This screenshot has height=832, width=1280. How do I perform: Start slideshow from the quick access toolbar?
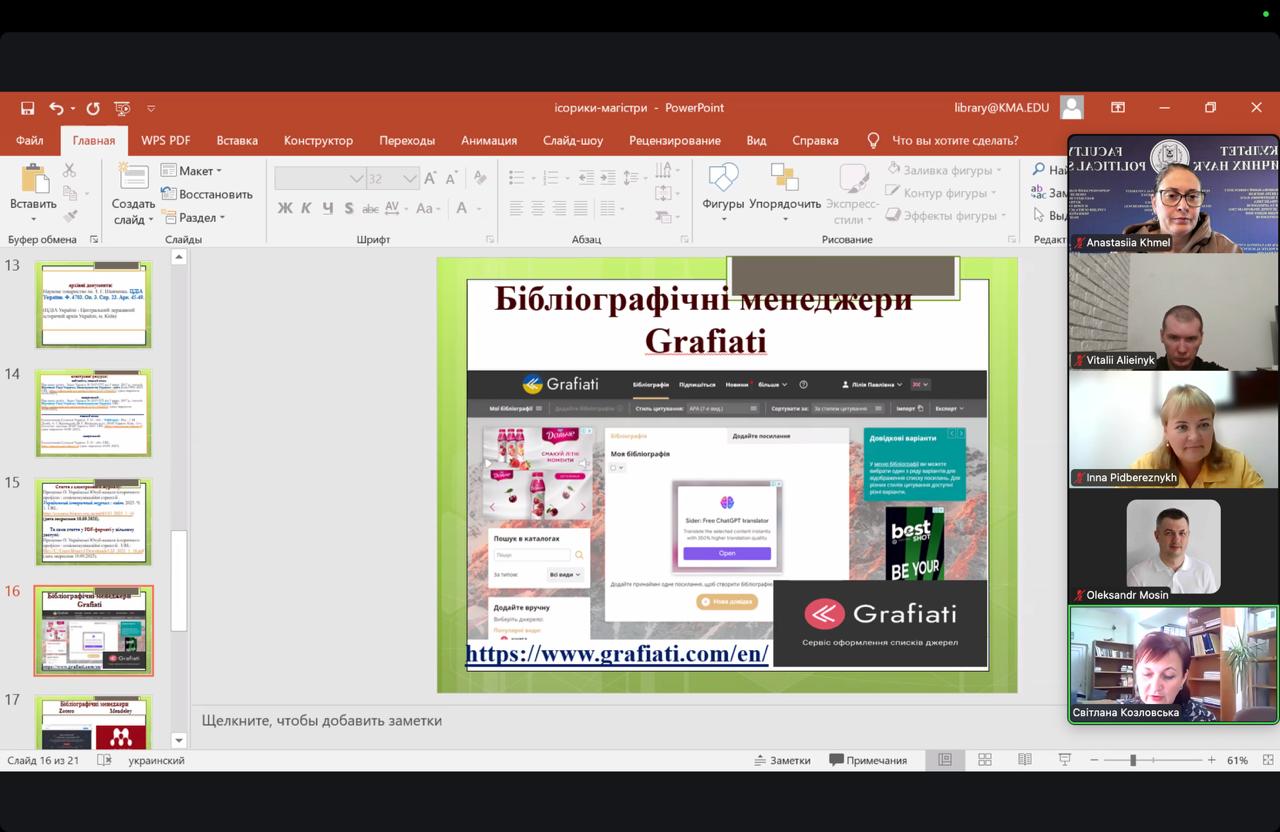122,108
